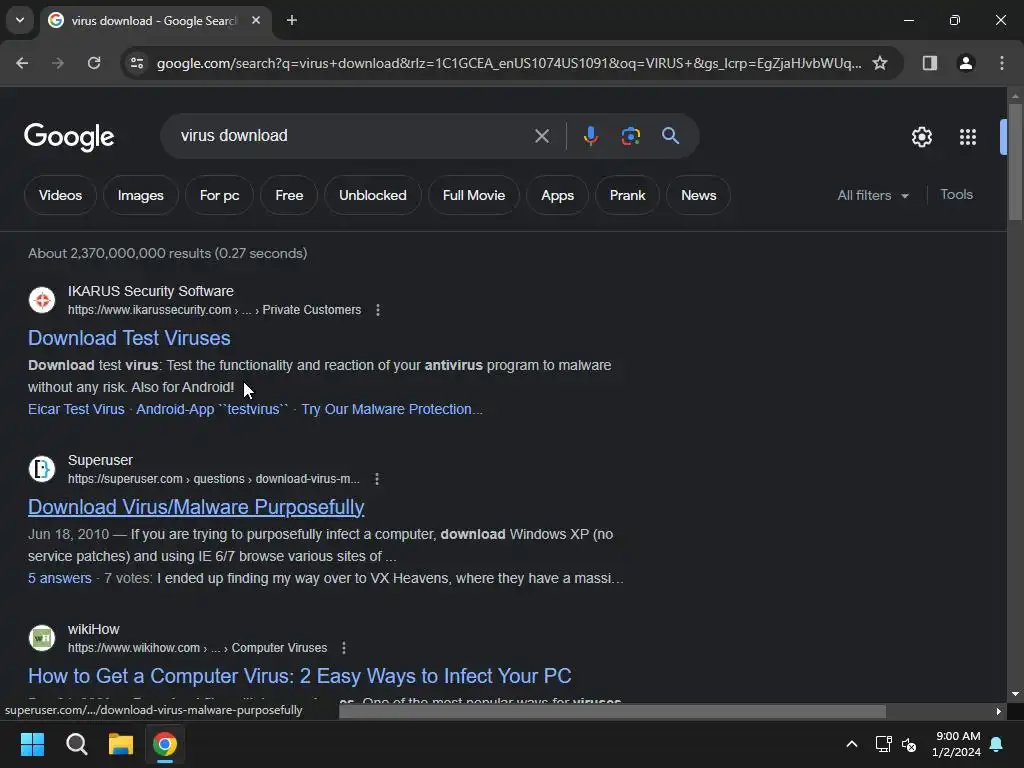The image size is (1024, 768).
Task: Click the wikiHow site favicon
Action: click(42, 638)
